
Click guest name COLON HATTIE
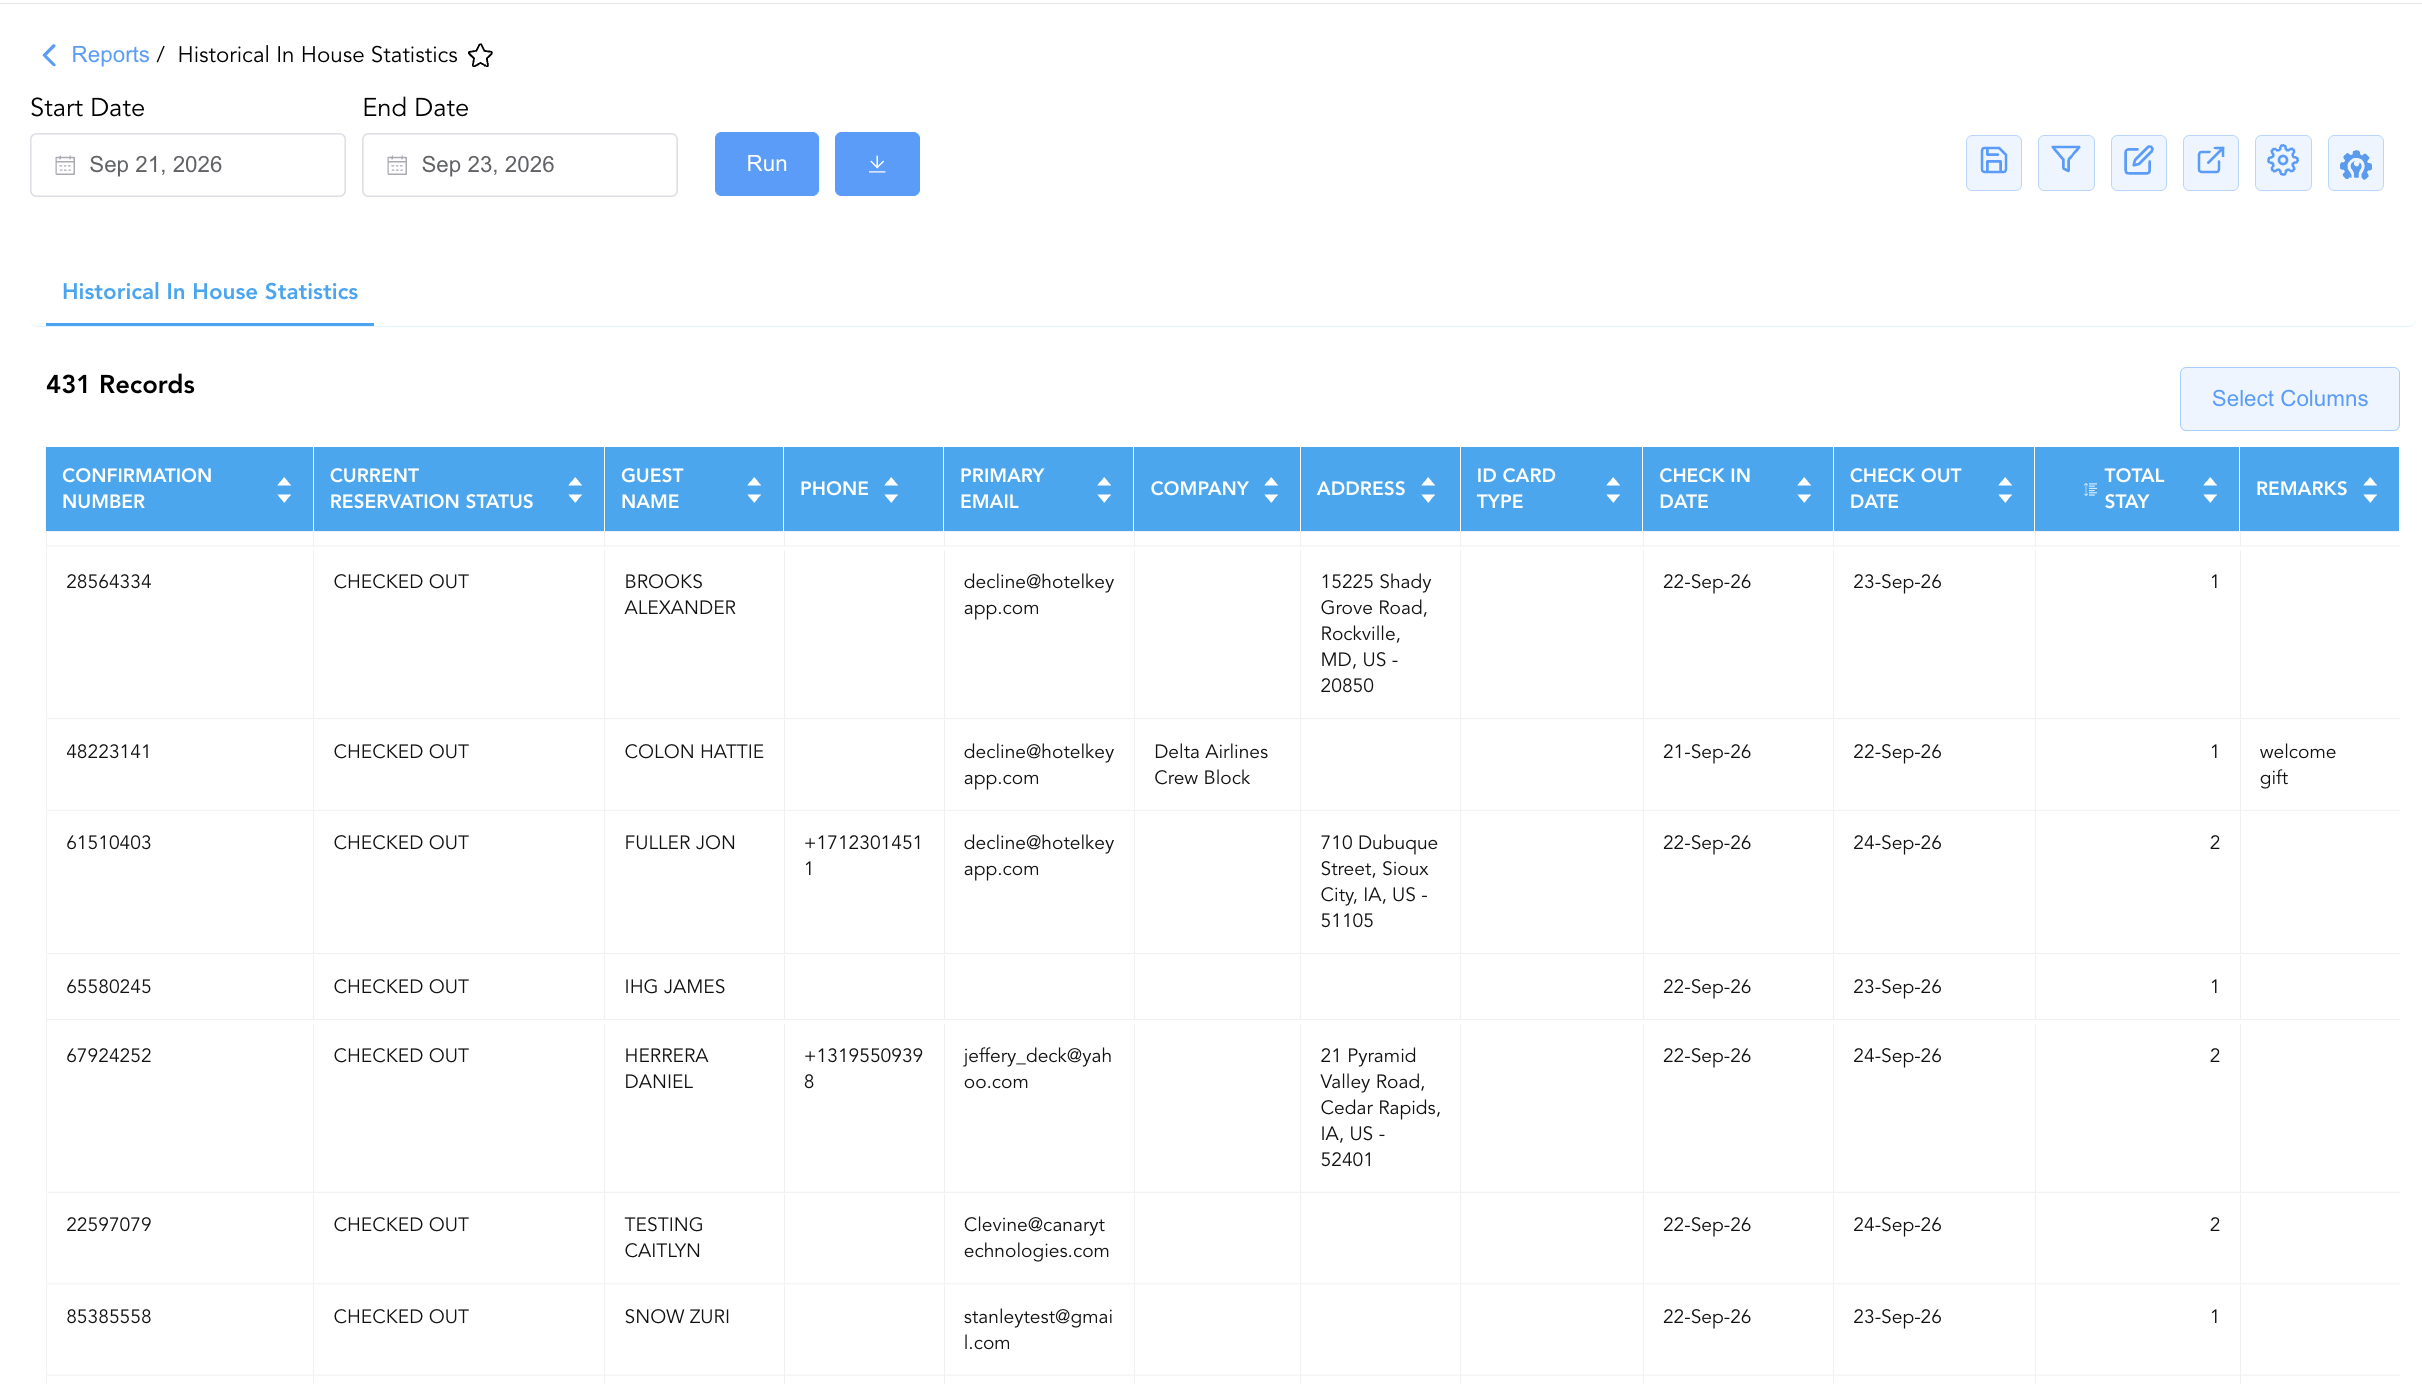pyautogui.click(x=694, y=751)
